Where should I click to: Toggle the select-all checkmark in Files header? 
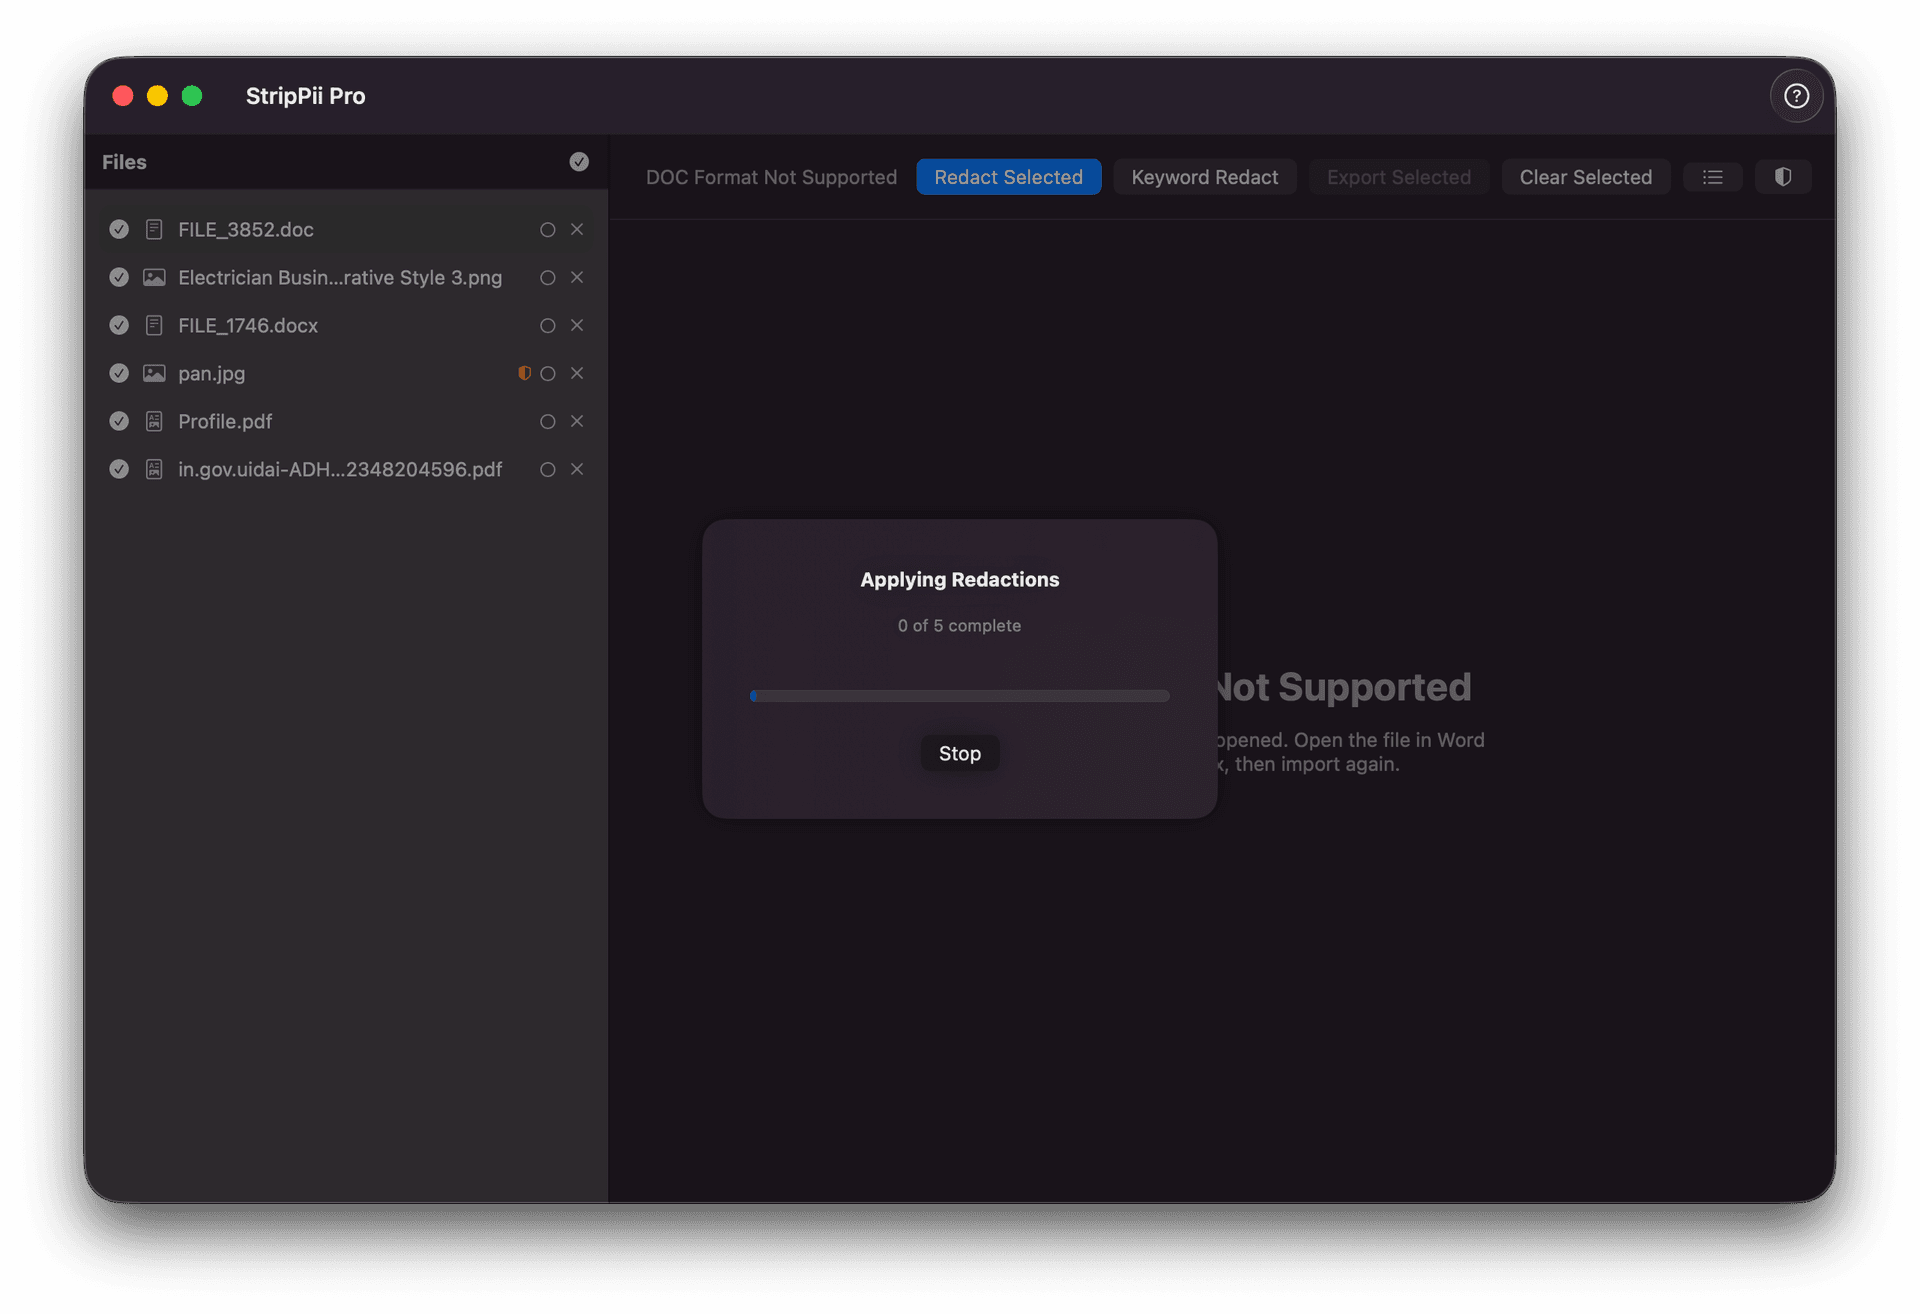[578, 161]
